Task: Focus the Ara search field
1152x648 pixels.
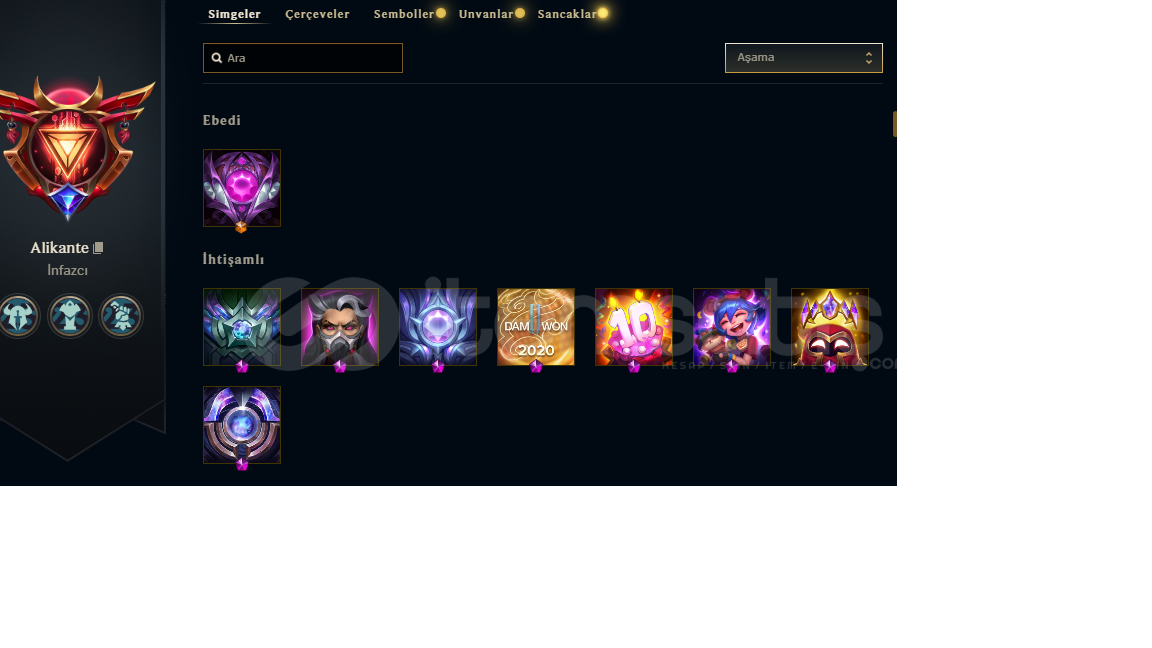Action: [303, 58]
